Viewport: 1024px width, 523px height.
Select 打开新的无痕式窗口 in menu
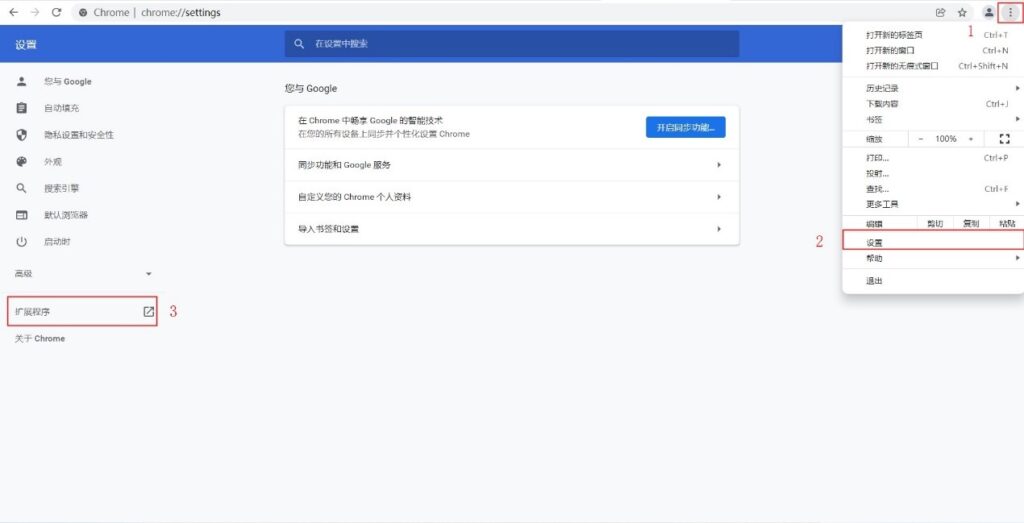[x=933, y=66]
